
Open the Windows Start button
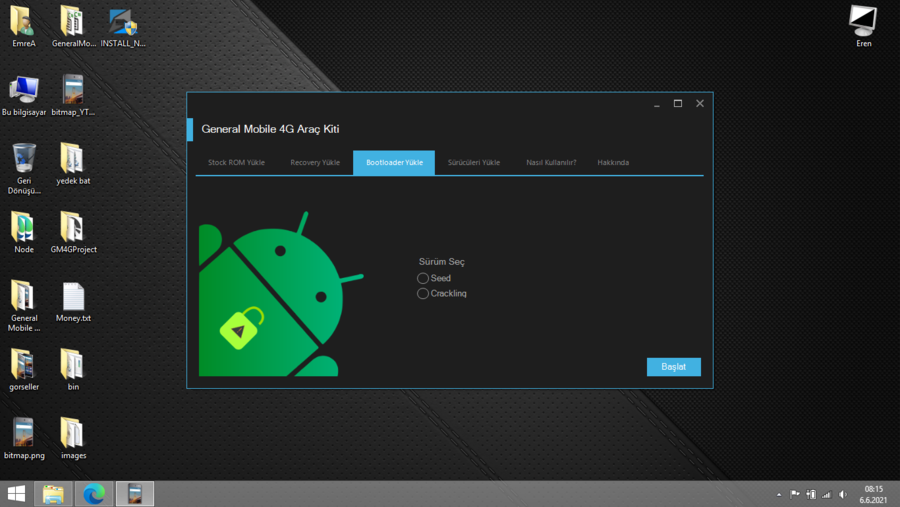point(16,494)
